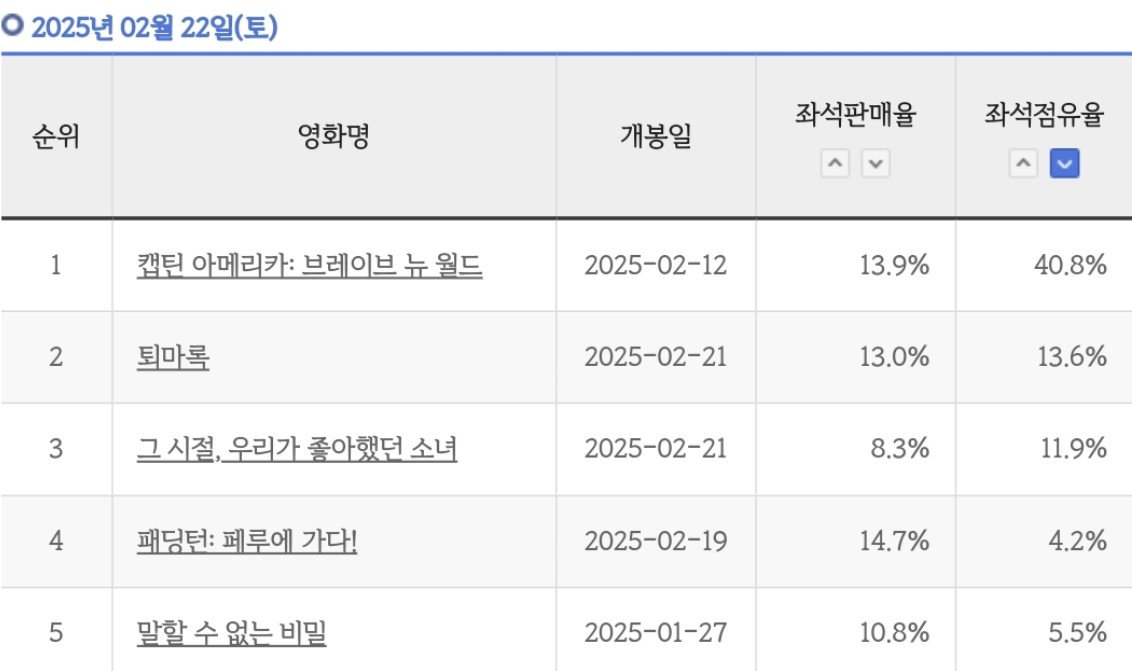Click the 좌석점유율 header label
Screen dimensions: 1132x671
[x=1043, y=117]
